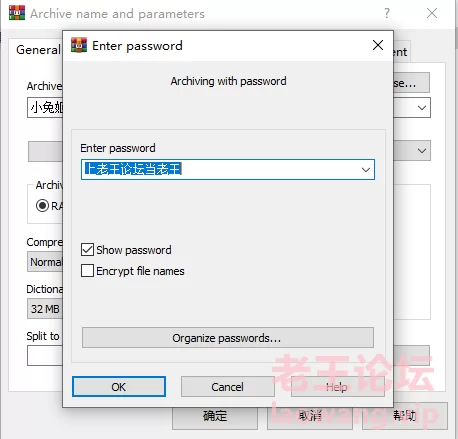Close the Archive name and parameters window
The width and height of the screenshot is (458, 439).
click(432, 13)
